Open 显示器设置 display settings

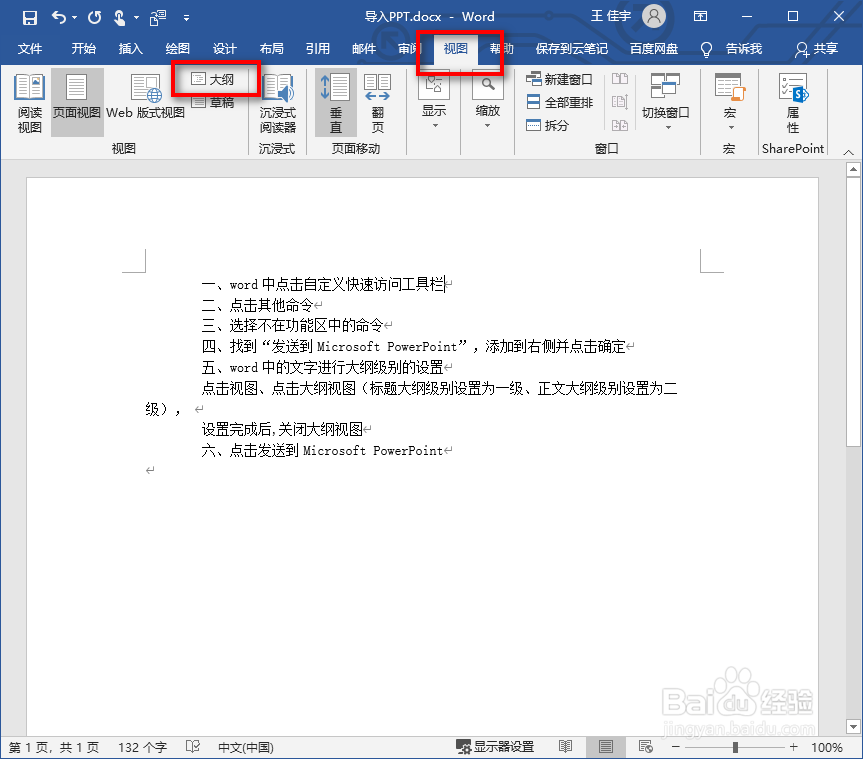(x=495, y=747)
